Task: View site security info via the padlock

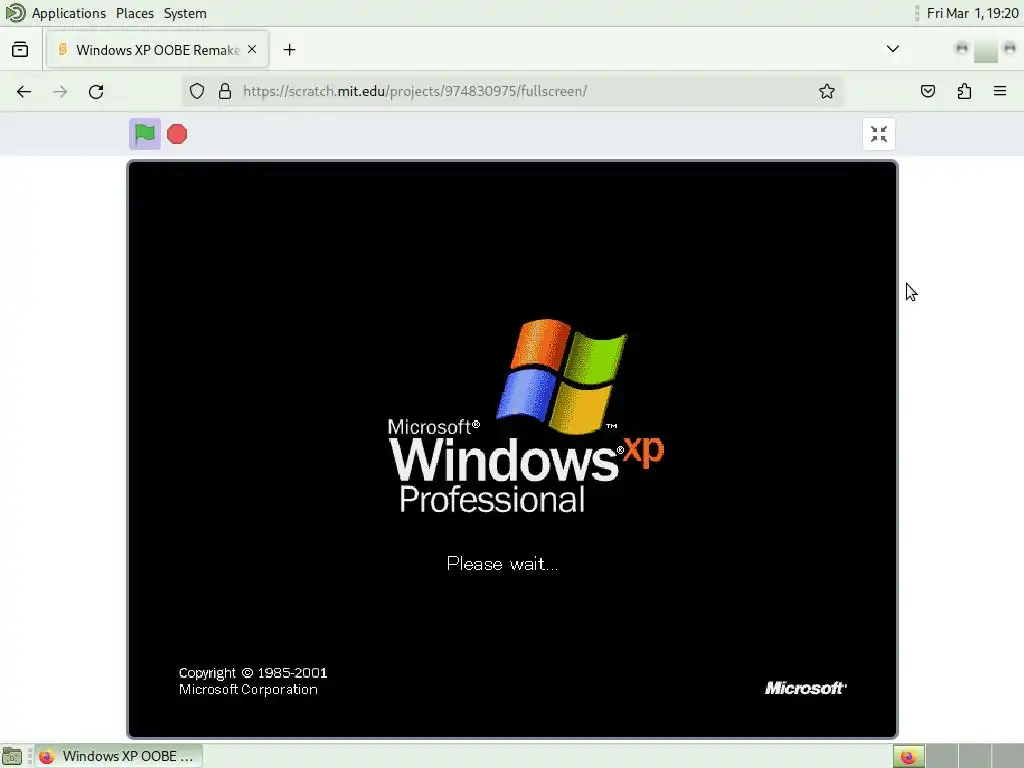Action: coord(225,91)
